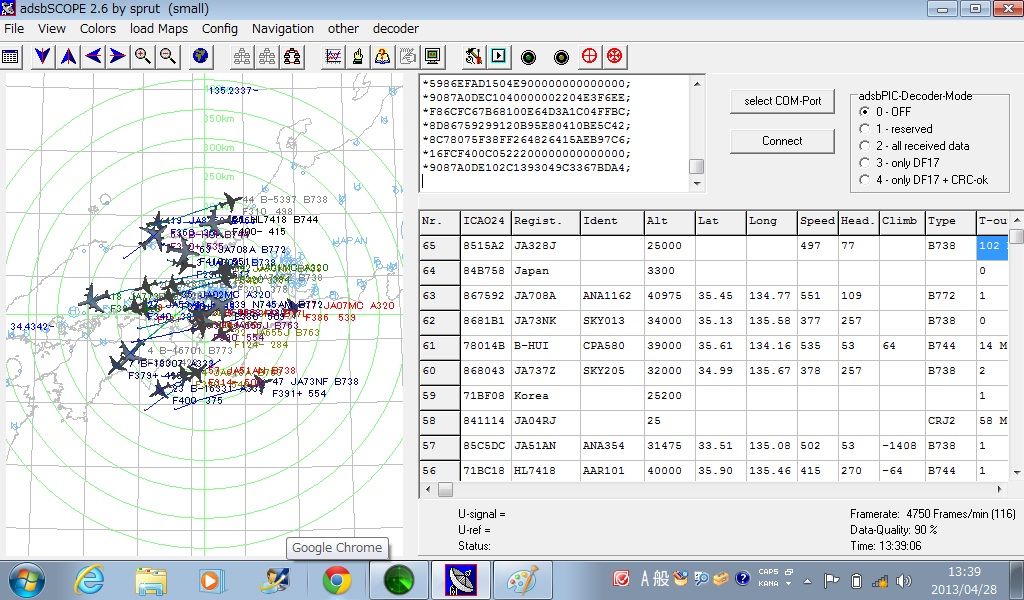Viewport: 1024px width, 600px height.
Task: Expand the Colors menu
Action: point(97,28)
